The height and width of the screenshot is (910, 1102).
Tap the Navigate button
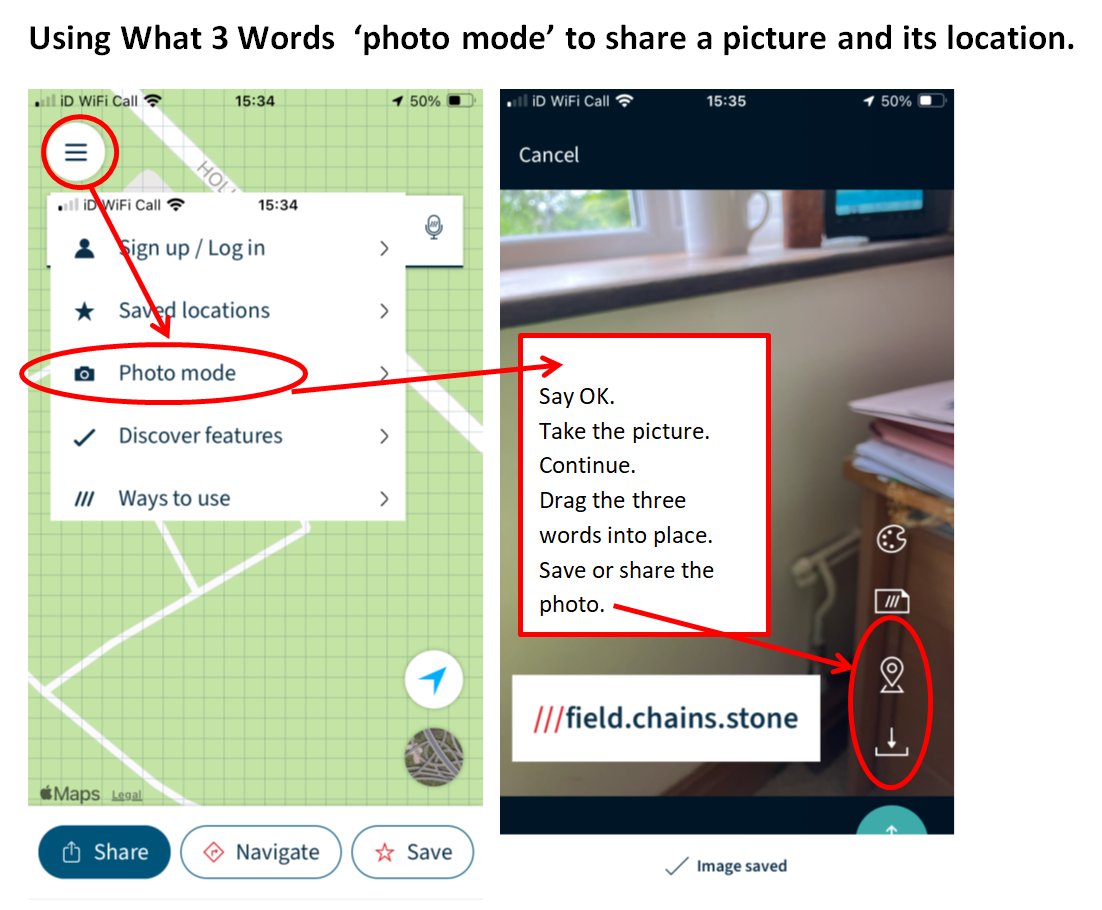coord(261,852)
